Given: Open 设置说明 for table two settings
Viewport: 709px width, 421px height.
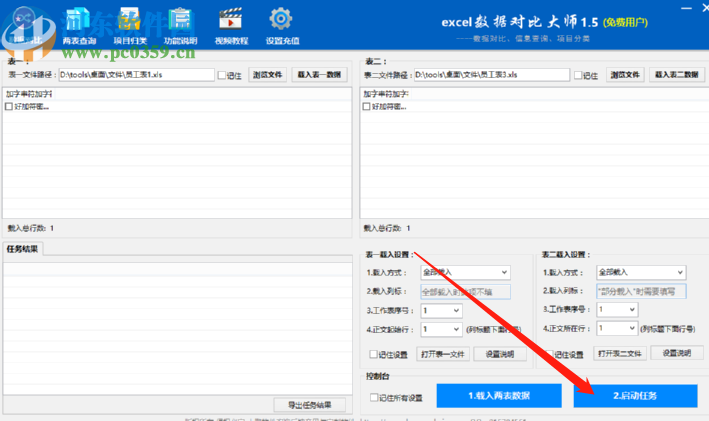Looking at the screenshot, I should click(x=676, y=353).
